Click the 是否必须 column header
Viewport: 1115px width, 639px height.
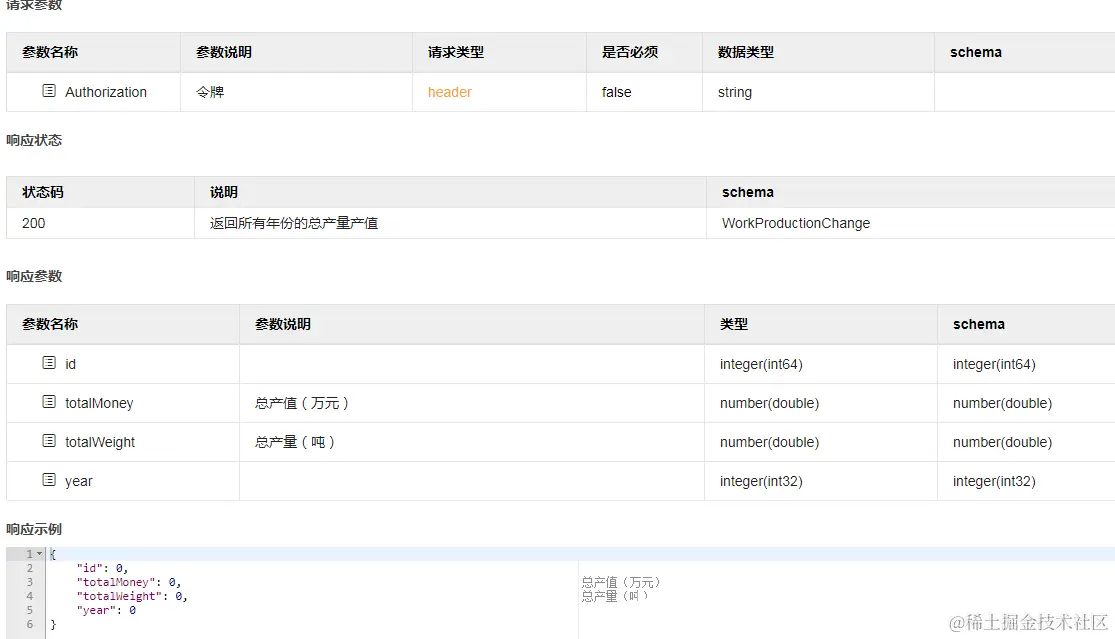[x=630, y=52]
